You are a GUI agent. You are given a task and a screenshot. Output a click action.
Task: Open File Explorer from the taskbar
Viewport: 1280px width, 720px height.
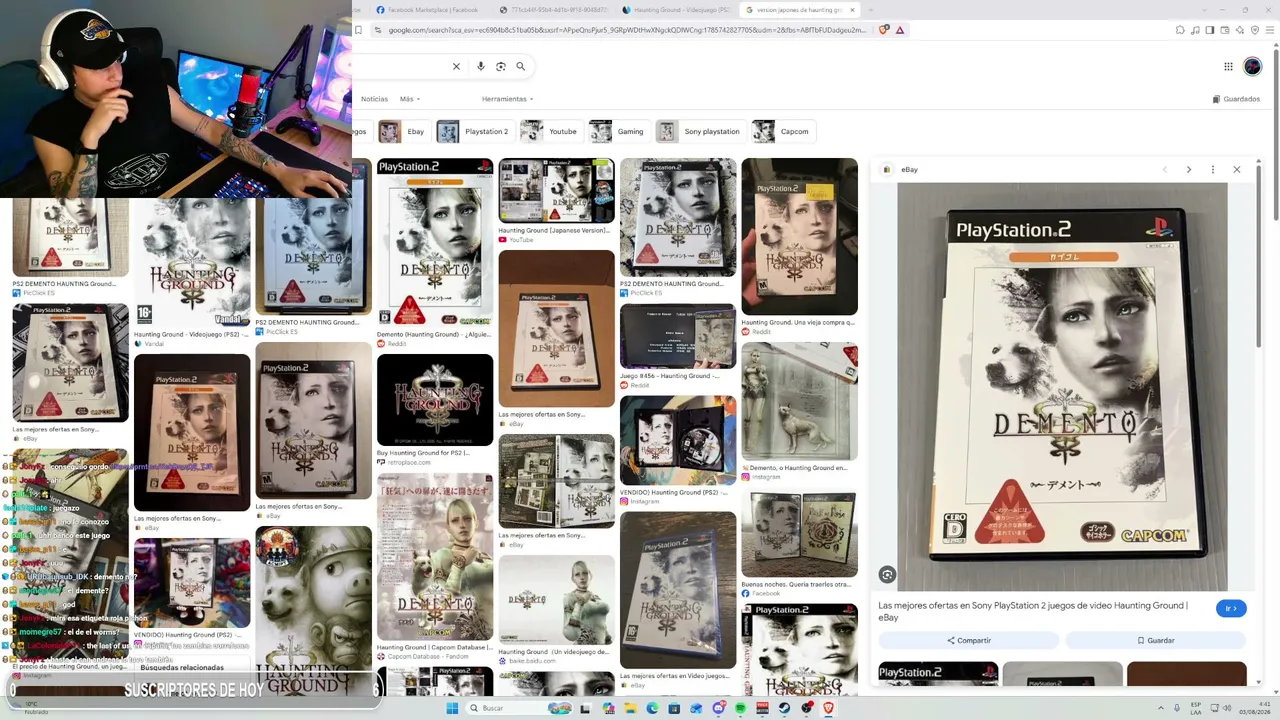(630, 708)
